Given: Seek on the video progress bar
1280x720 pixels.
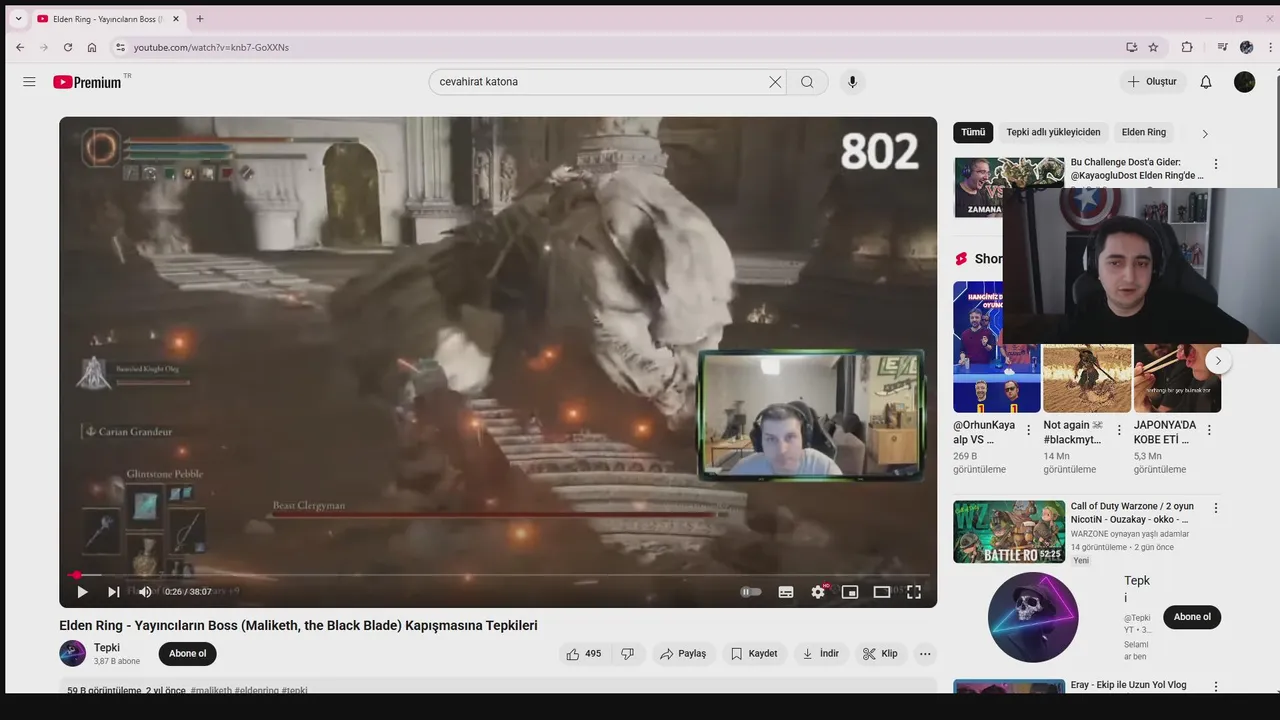Looking at the screenshot, I should tap(498, 575).
